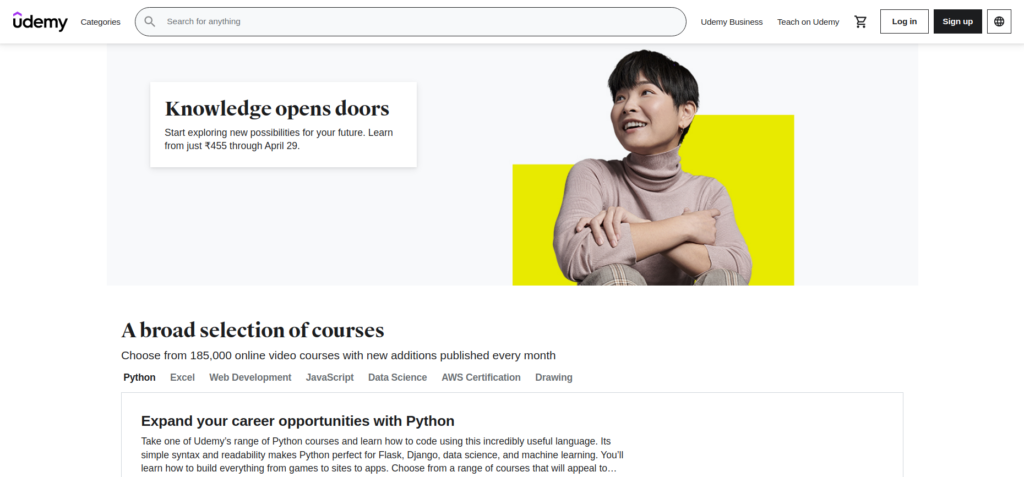Switch to the AWS Certification tab
Image resolution: width=1024 pixels, height=477 pixels.
481,377
